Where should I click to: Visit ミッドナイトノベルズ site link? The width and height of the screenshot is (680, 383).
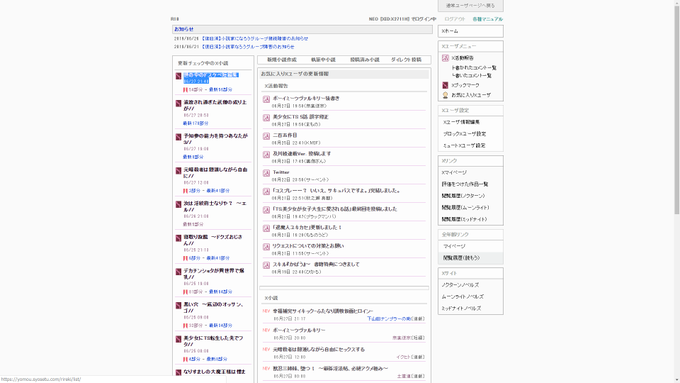tap(461, 308)
